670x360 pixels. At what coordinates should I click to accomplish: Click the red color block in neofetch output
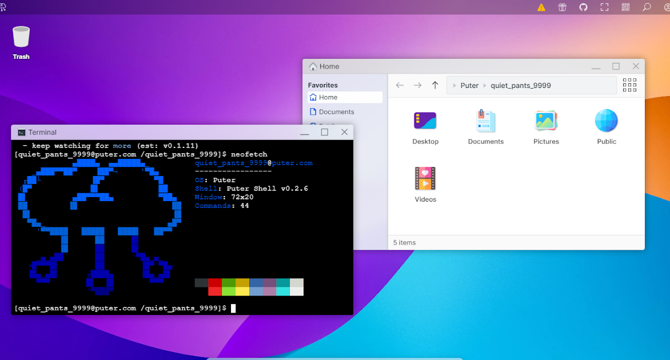pos(215,283)
